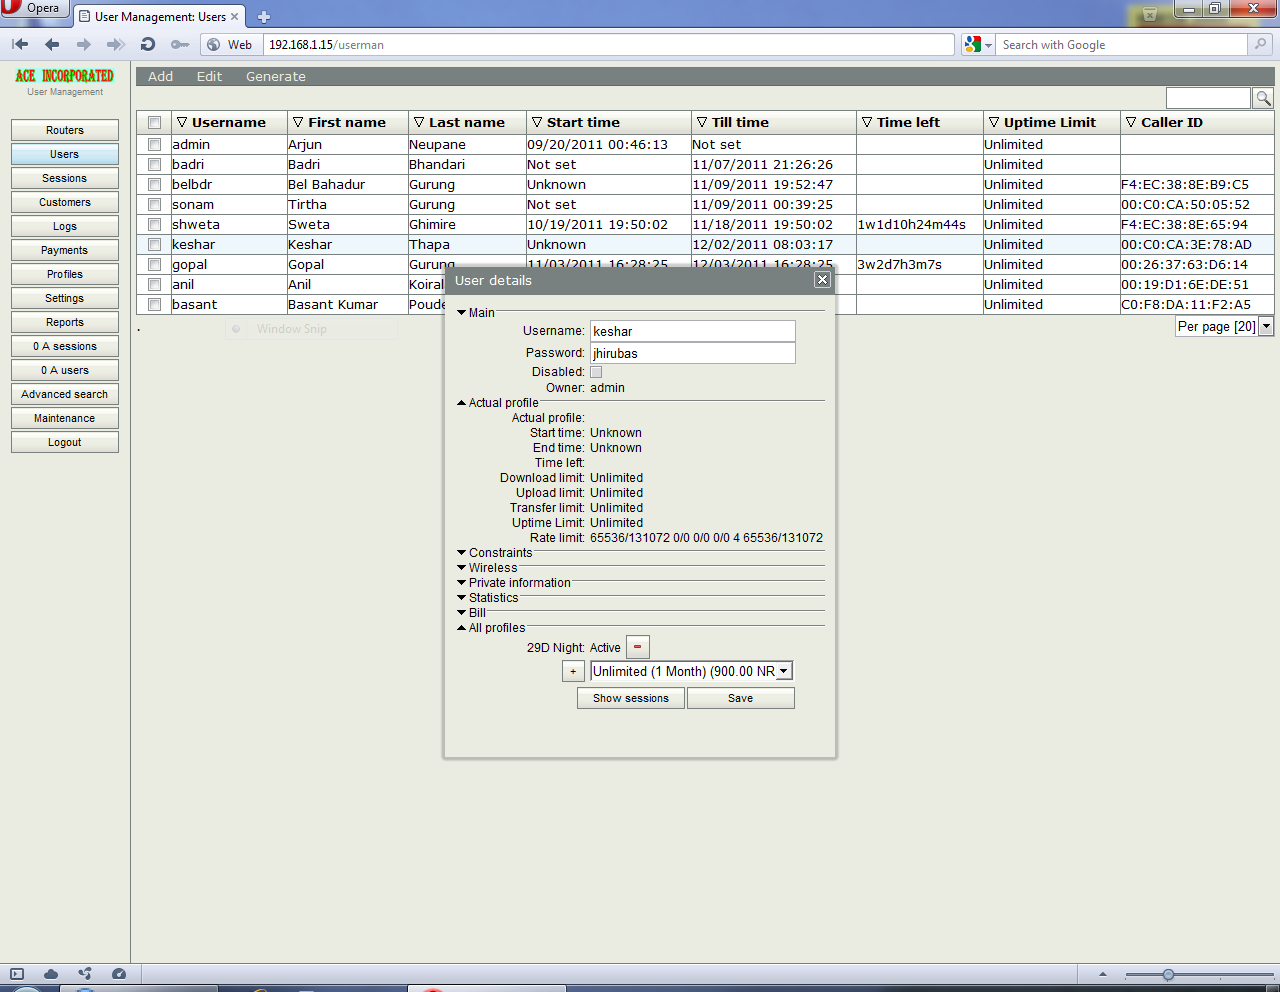Expand the Constraints section
This screenshot has width=1280, height=992.
[x=495, y=553]
